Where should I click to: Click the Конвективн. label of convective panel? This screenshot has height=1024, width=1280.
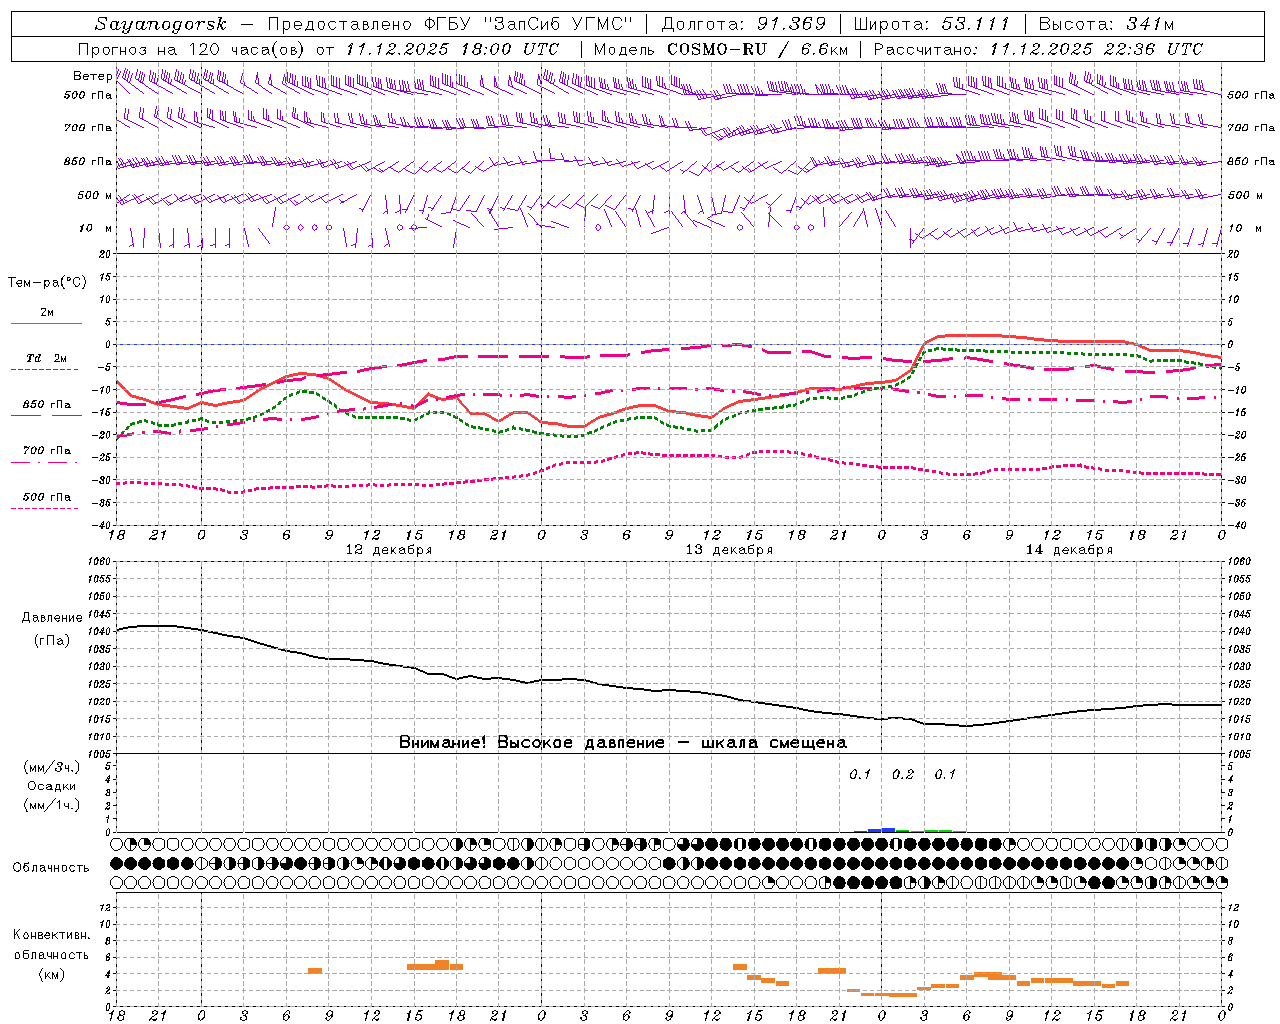coord(52,935)
